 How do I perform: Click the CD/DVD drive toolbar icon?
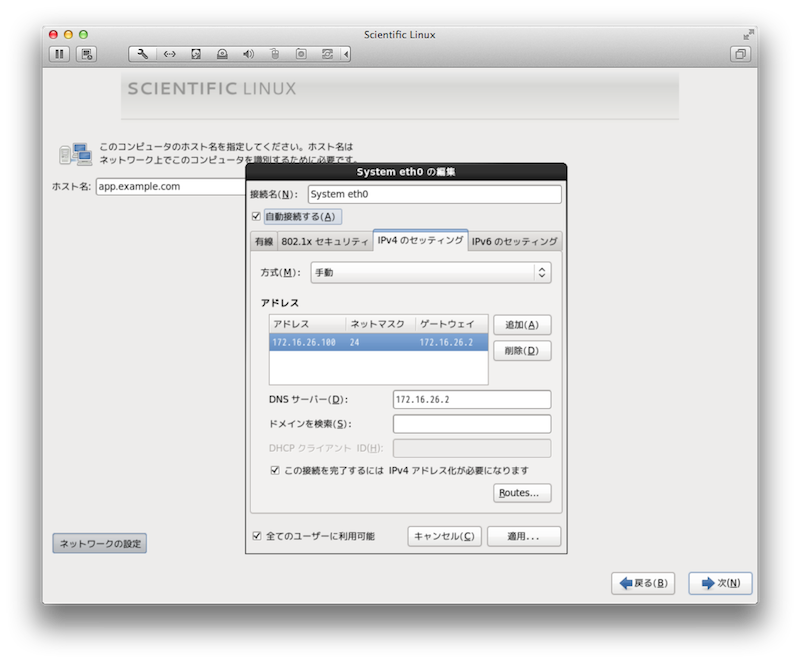point(222,54)
